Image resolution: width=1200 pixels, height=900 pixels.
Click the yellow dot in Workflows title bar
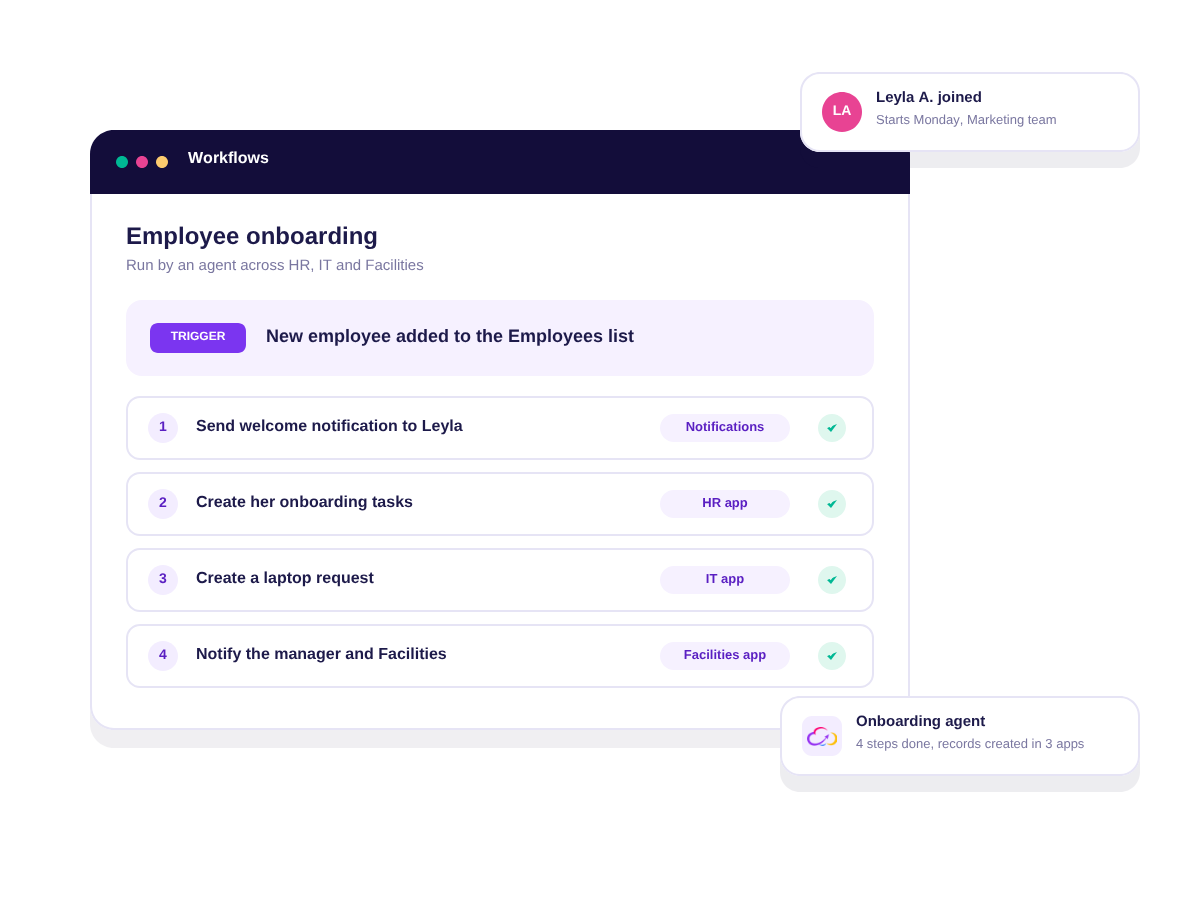tap(162, 162)
